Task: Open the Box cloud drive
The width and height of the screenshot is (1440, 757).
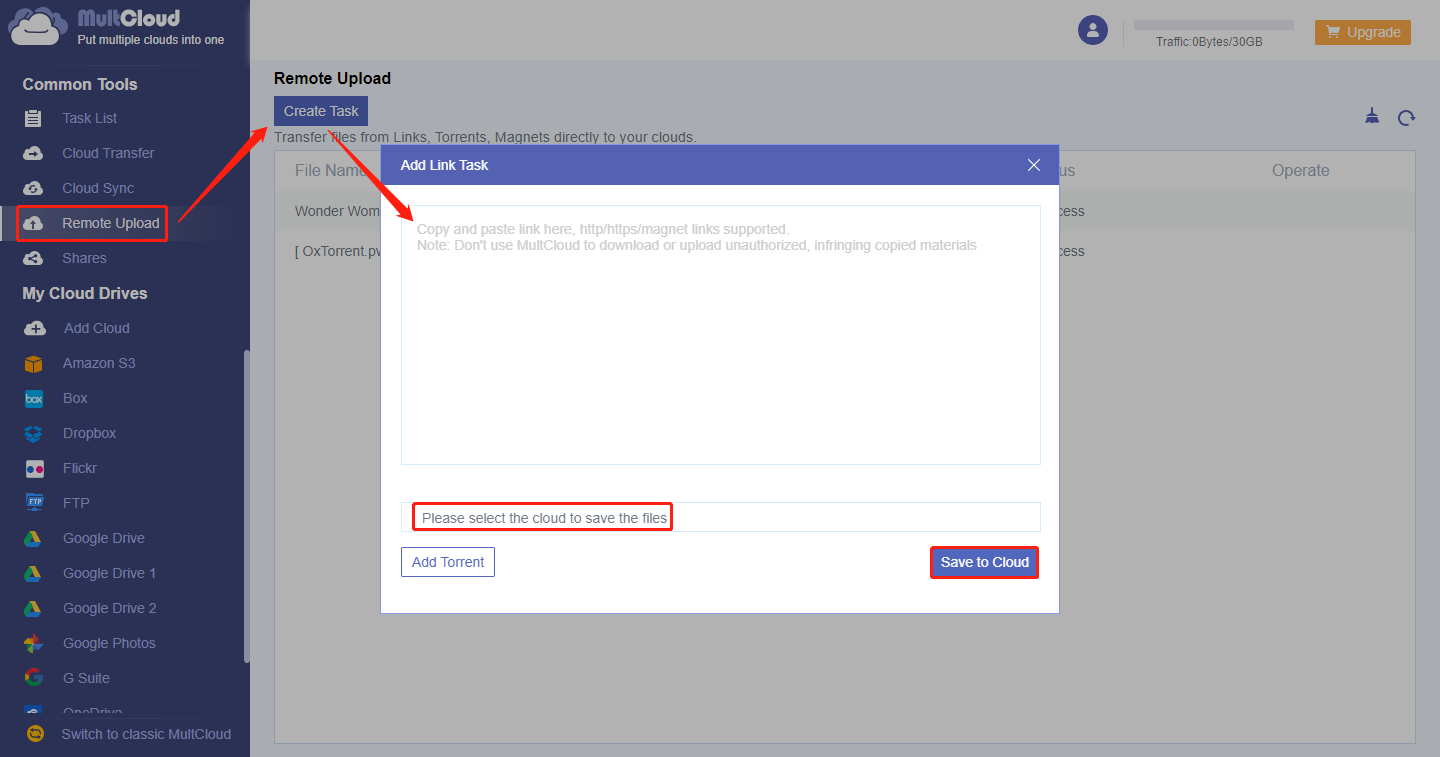Action: click(x=75, y=398)
